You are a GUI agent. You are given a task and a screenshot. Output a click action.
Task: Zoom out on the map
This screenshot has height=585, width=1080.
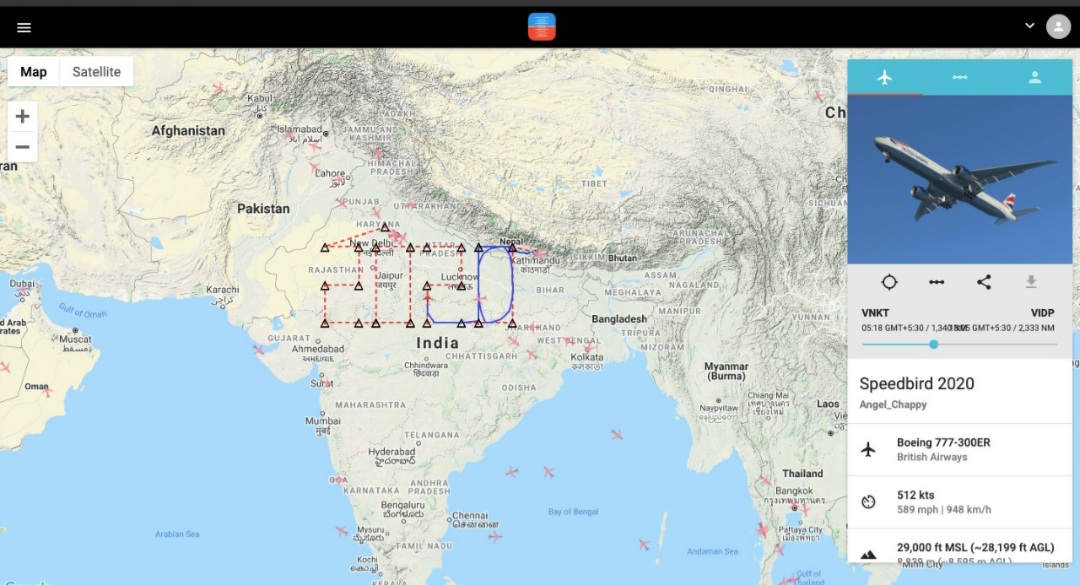(22, 147)
